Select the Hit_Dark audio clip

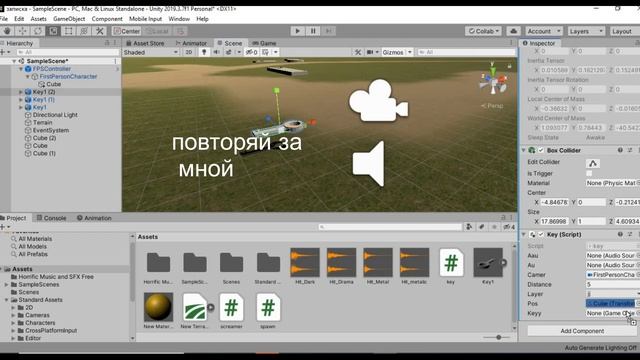305,266
